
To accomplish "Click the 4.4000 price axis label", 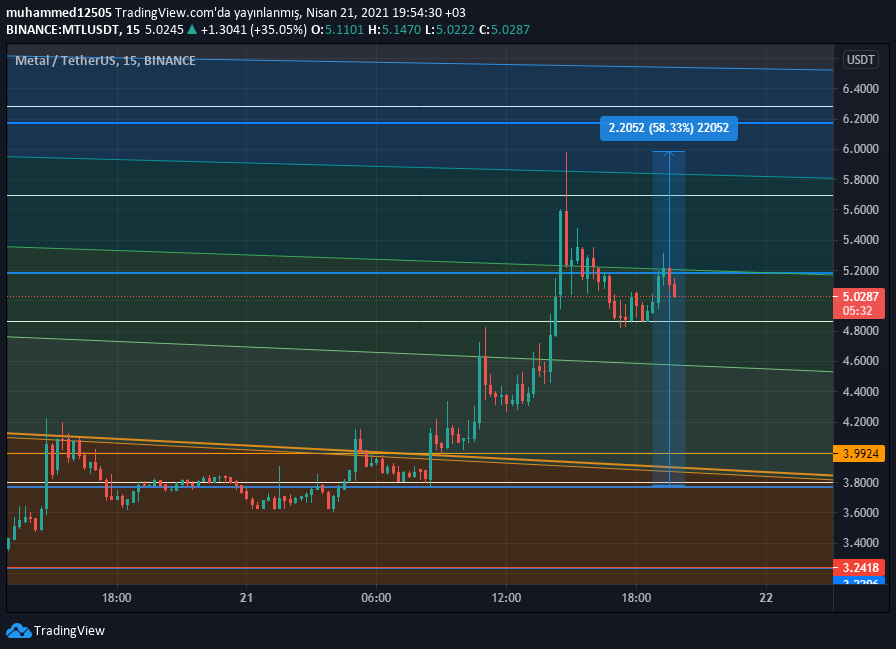I will click(x=860, y=391).
